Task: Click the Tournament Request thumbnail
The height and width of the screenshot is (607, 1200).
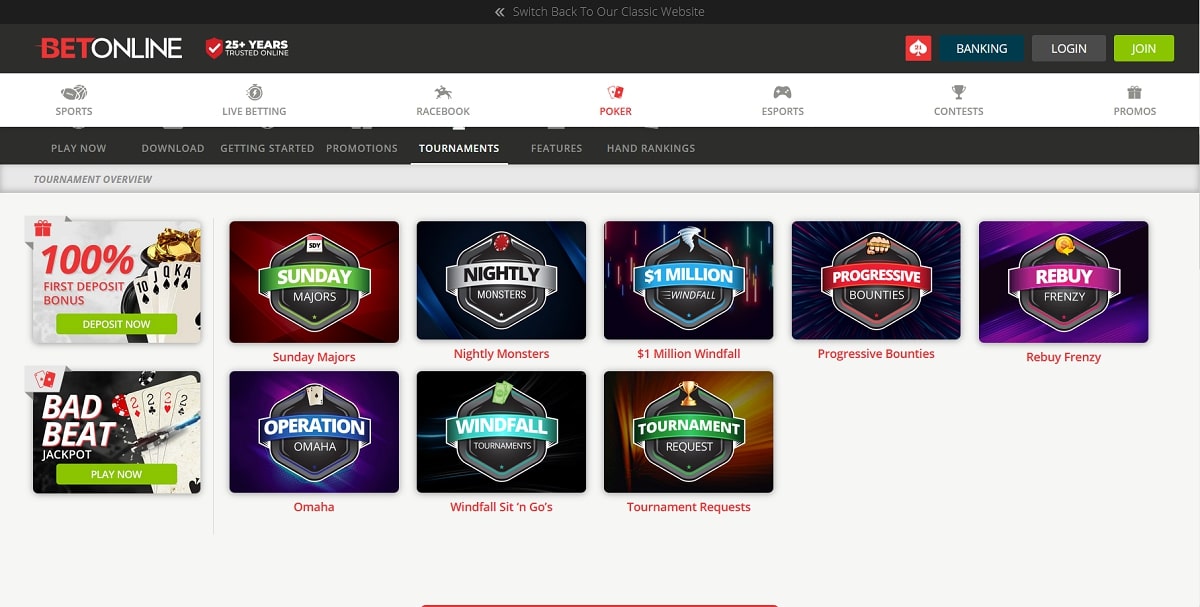Action: (x=688, y=432)
